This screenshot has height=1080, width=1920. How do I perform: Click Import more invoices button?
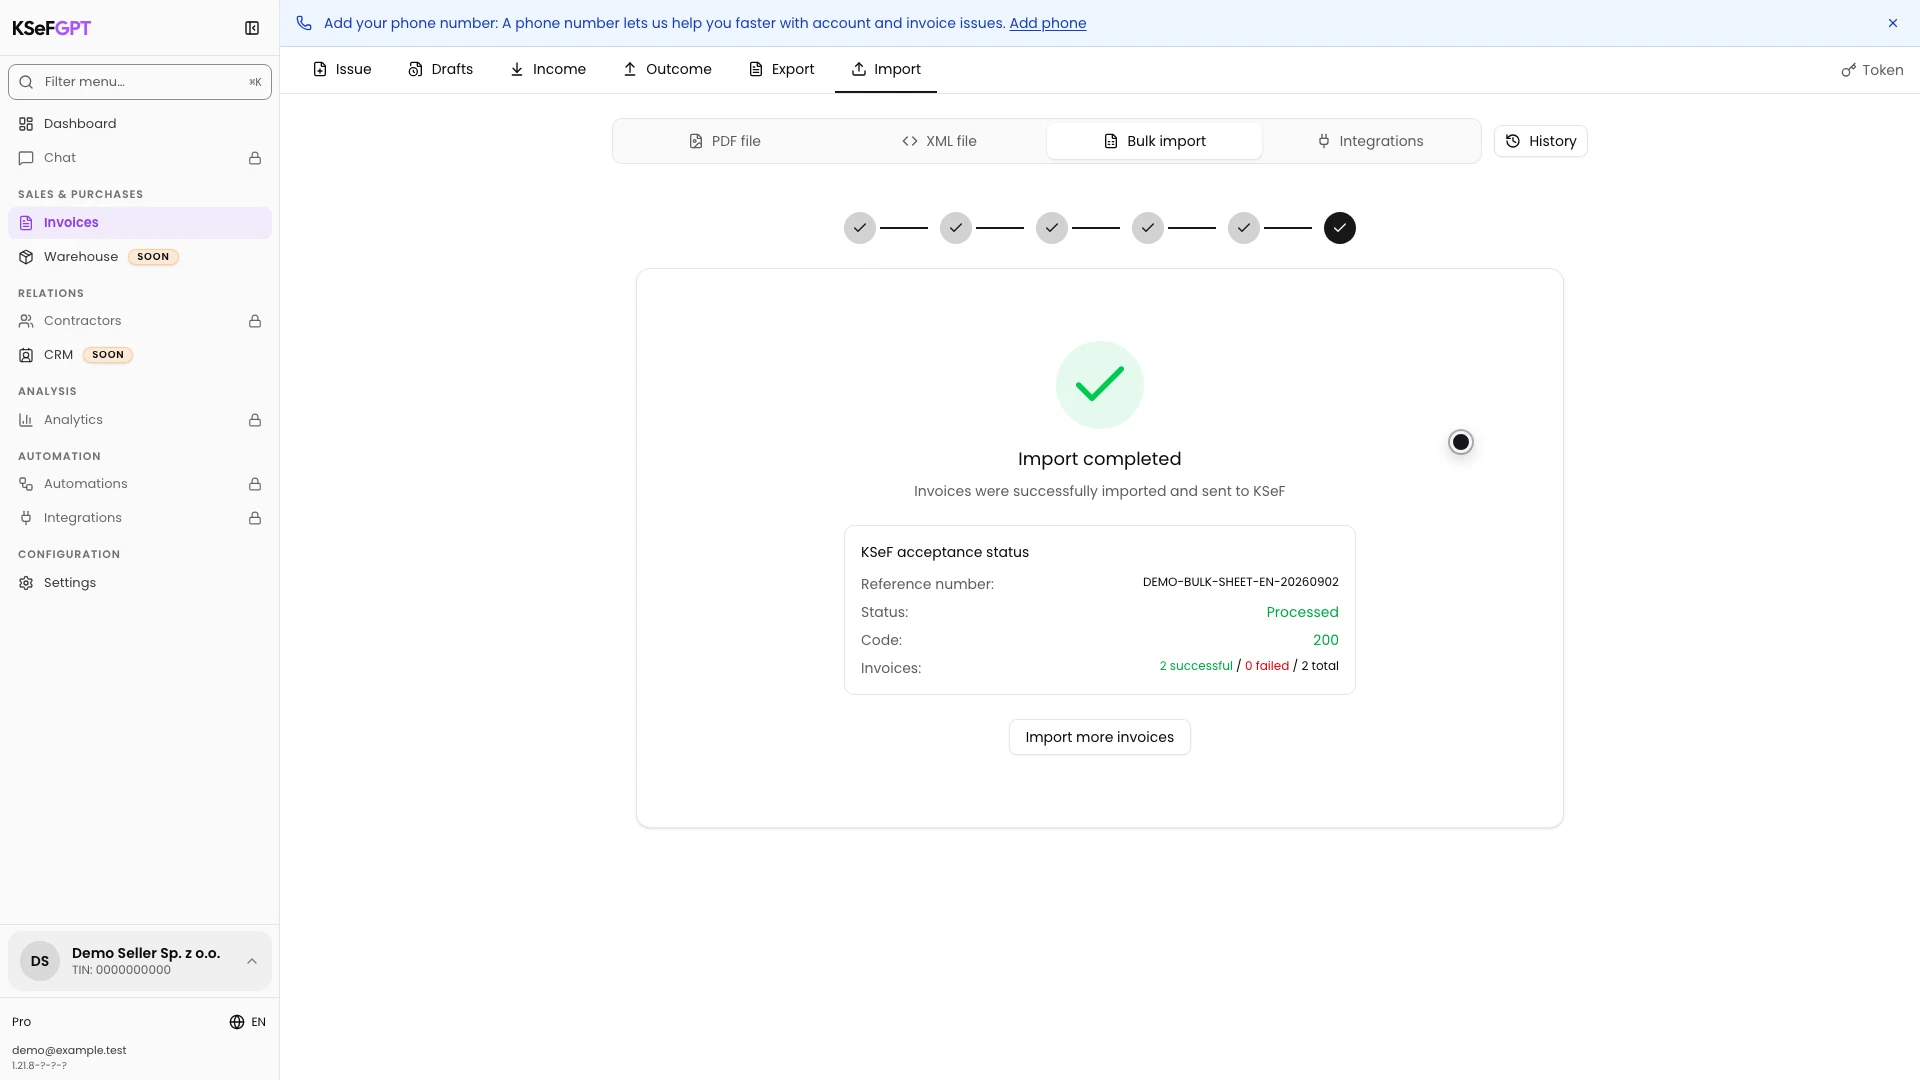pyautogui.click(x=1099, y=737)
